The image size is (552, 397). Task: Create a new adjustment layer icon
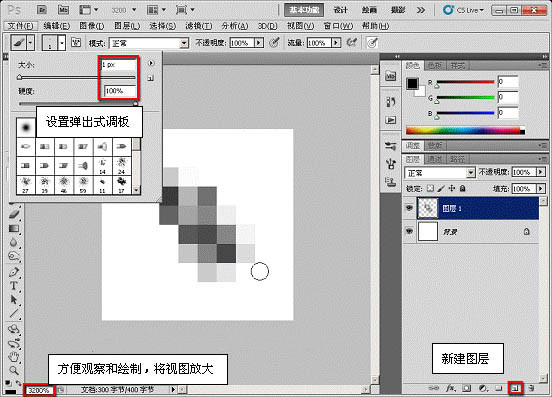pos(484,388)
